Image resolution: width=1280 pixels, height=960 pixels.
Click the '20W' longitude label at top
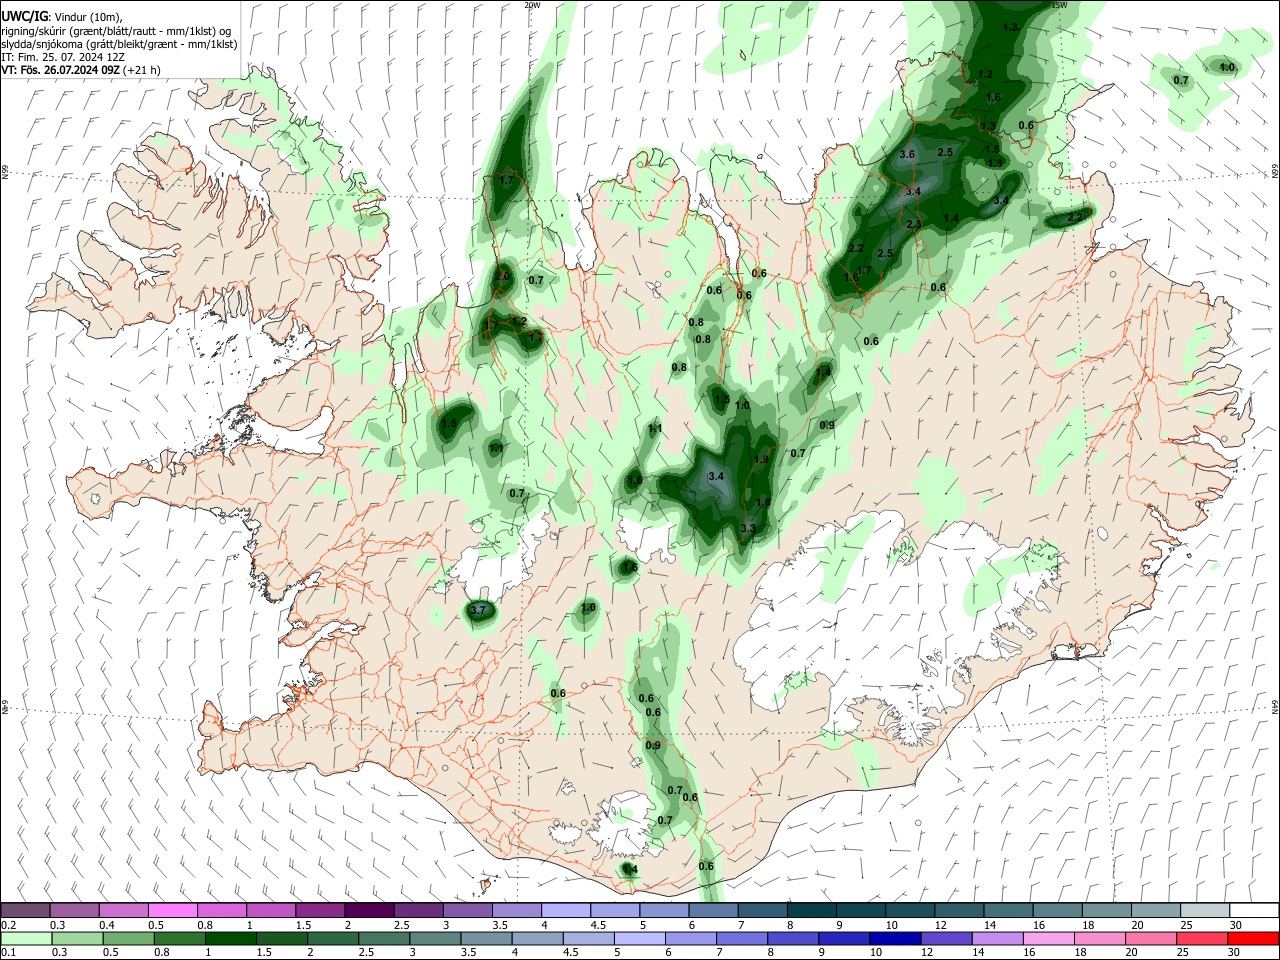pyautogui.click(x=532, y=5)
